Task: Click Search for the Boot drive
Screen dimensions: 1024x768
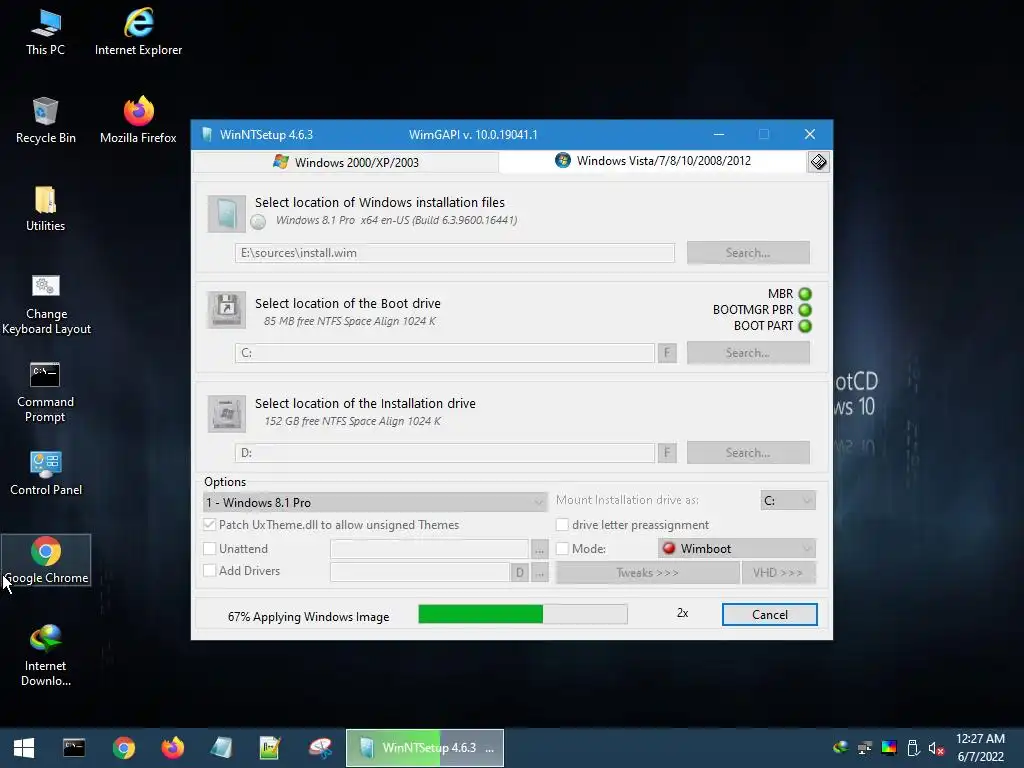Action: pyautogui.click(x=748, y=353)
